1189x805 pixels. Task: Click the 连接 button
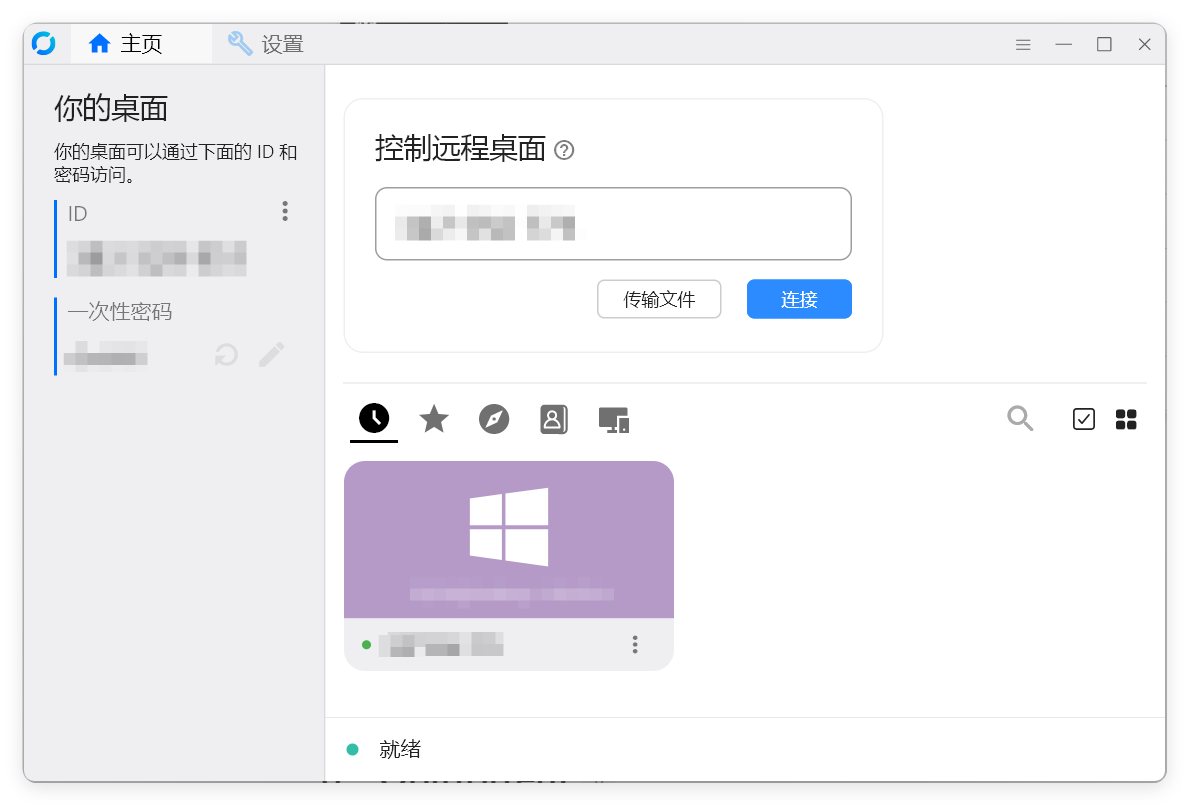(x=798, y=299)
